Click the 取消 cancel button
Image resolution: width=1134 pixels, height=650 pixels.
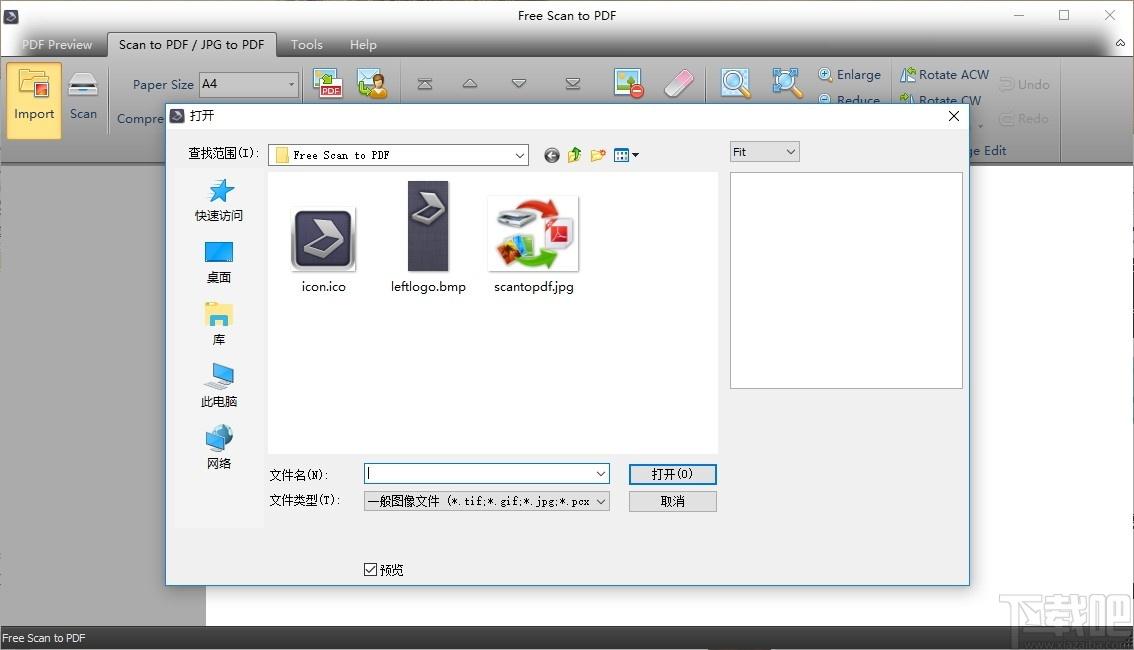click(x=673, y=501)
